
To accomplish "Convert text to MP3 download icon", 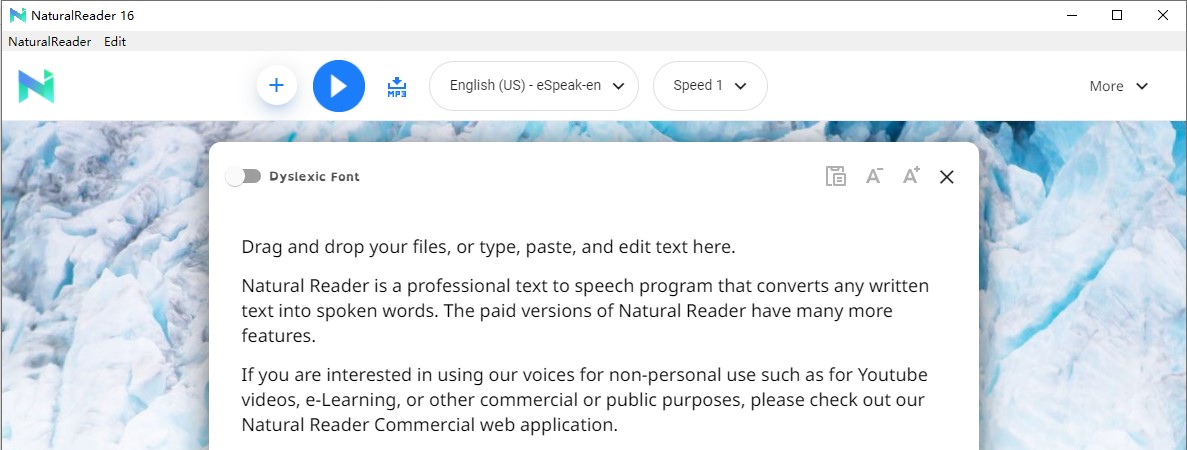I will [397, 86].
